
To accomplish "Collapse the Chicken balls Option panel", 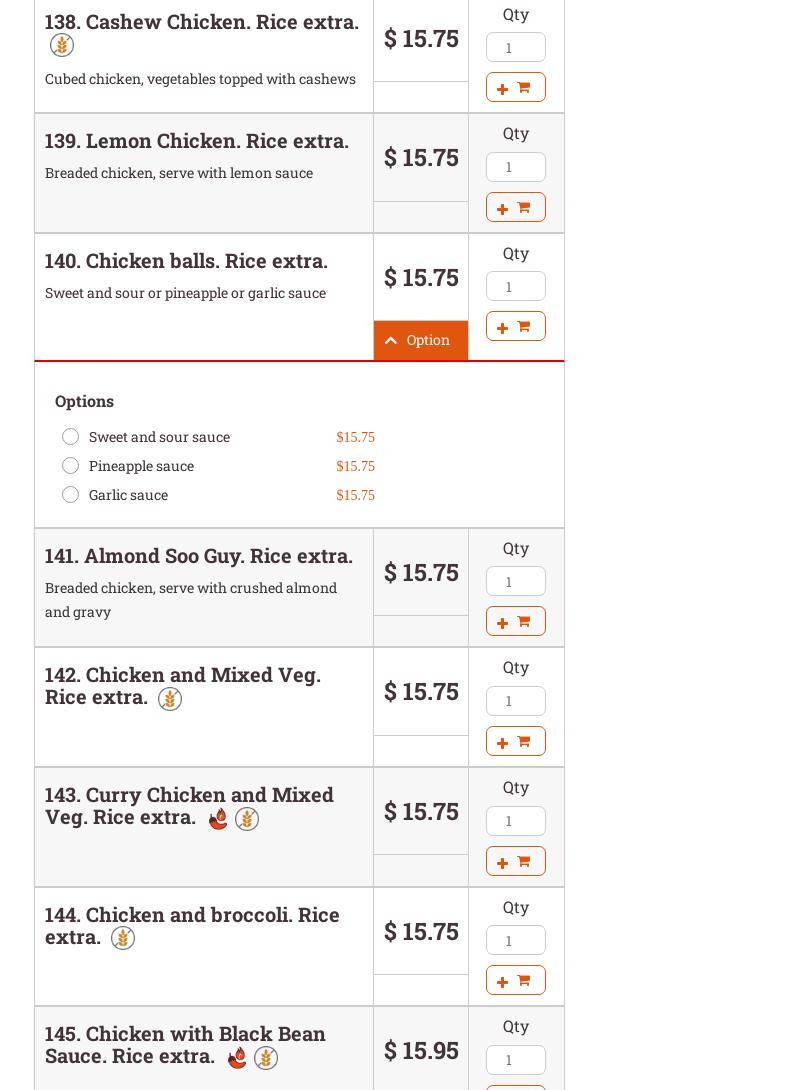I will tap(420, 340).
